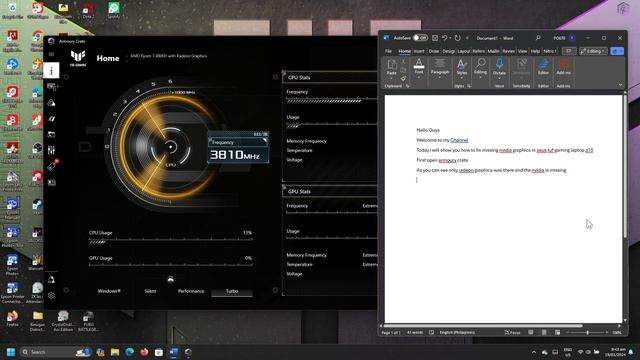Image resolution: width=640 pixels, height=360 pixels.
Task: Open Featured deals tag icon with red badge
Action: pos(53,166)
